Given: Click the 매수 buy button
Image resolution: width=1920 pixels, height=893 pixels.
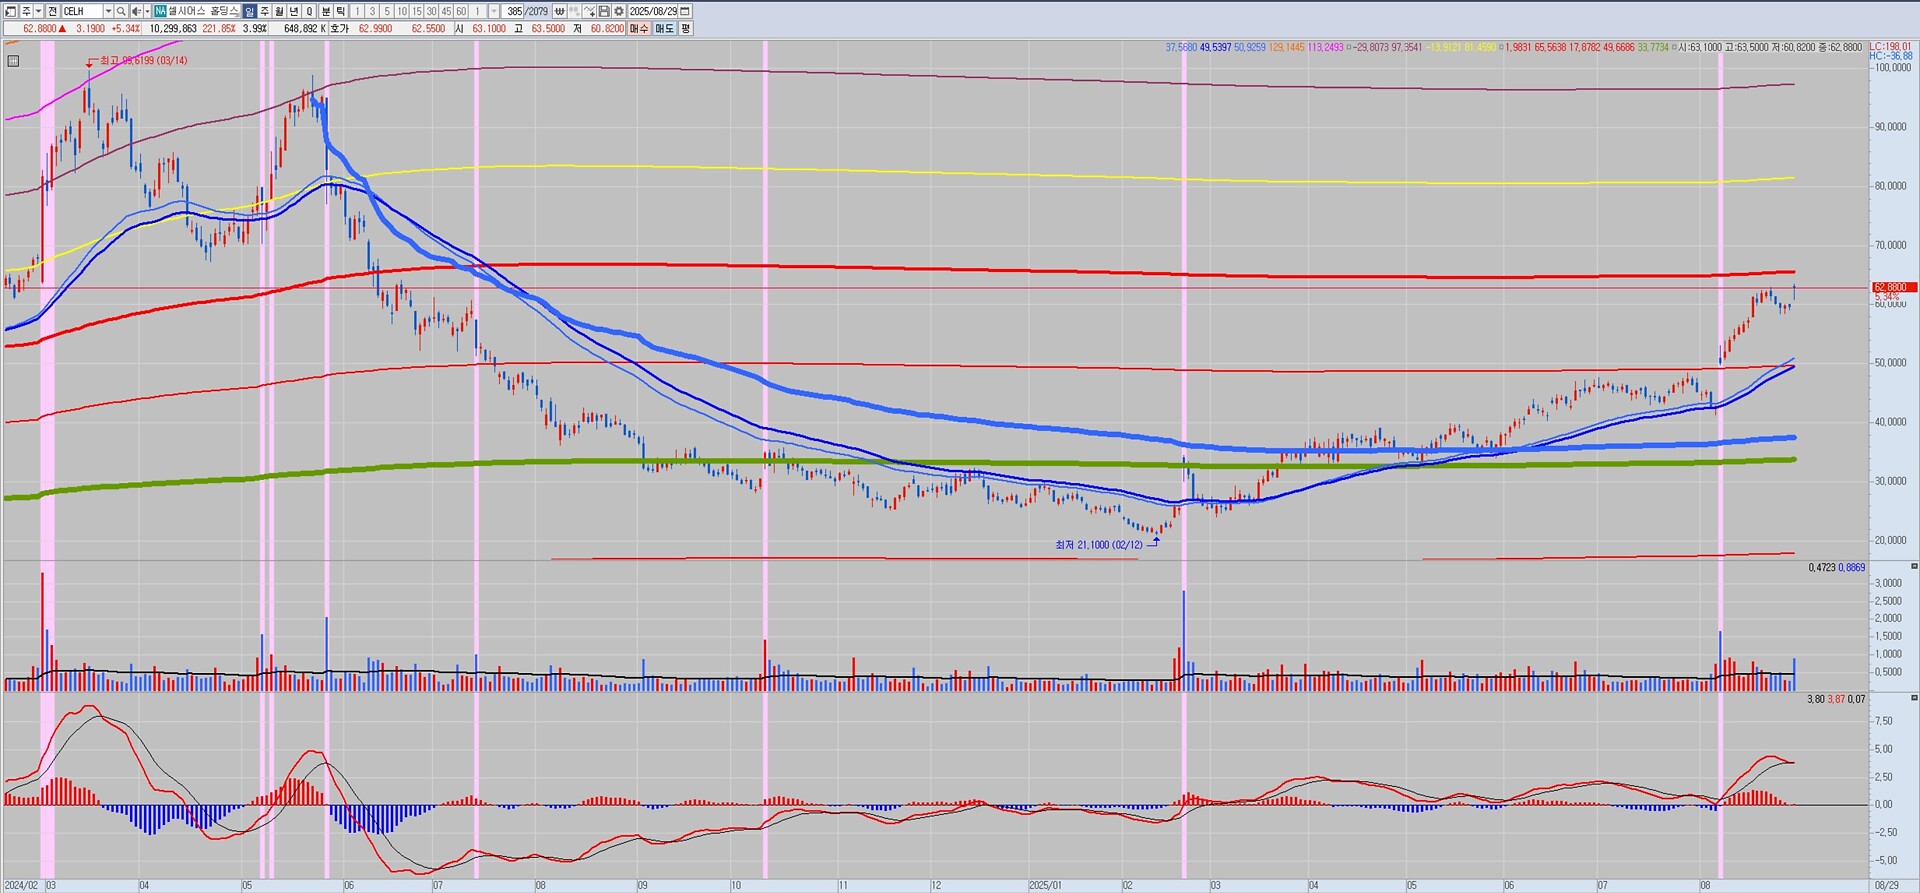Looking at the screenshot, I should coord(639,29).
